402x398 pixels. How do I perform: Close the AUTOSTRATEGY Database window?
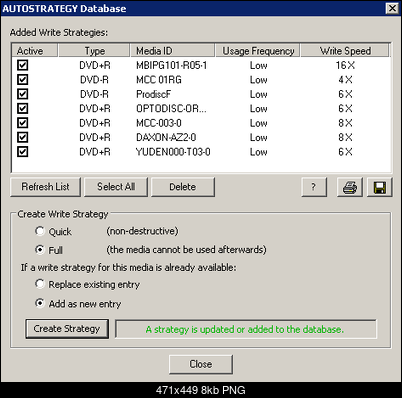pos(392,8)
